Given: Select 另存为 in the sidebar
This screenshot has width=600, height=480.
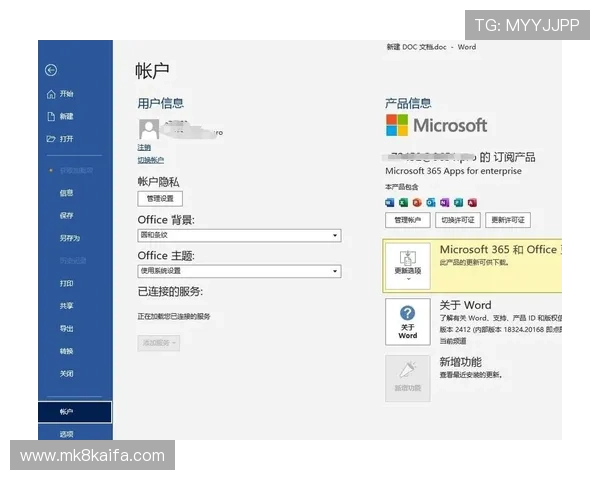Looking at the screenshot, I should pyautogui.click(x=70, y=238).
